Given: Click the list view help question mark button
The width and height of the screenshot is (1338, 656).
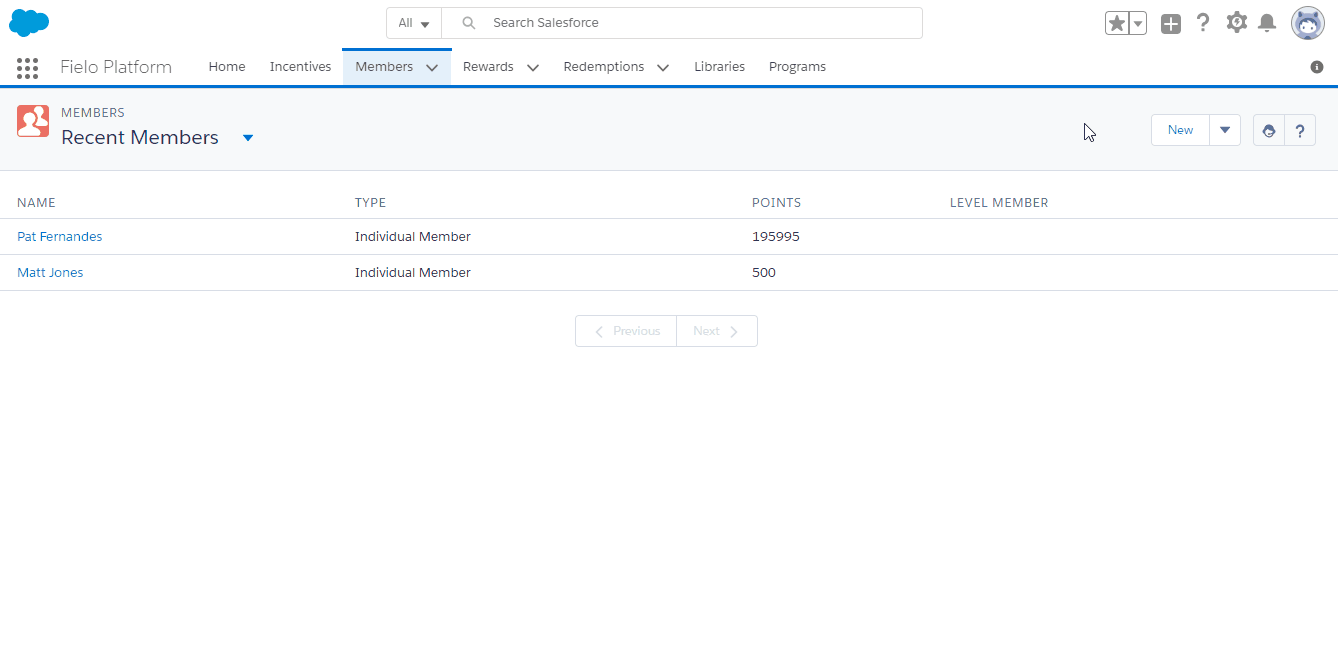Looking at the screenshot, I should pos(1300,130).
